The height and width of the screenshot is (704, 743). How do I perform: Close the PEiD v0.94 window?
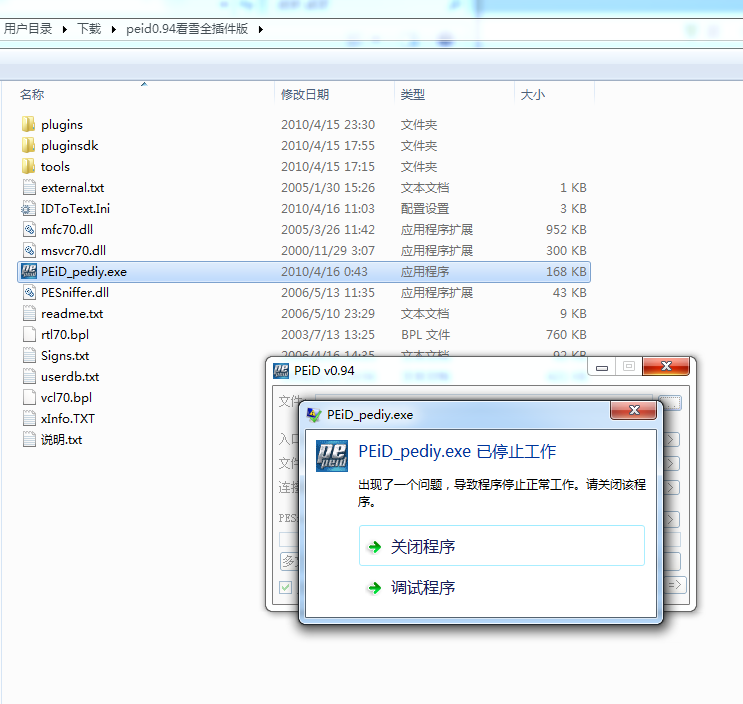point(666,367)
